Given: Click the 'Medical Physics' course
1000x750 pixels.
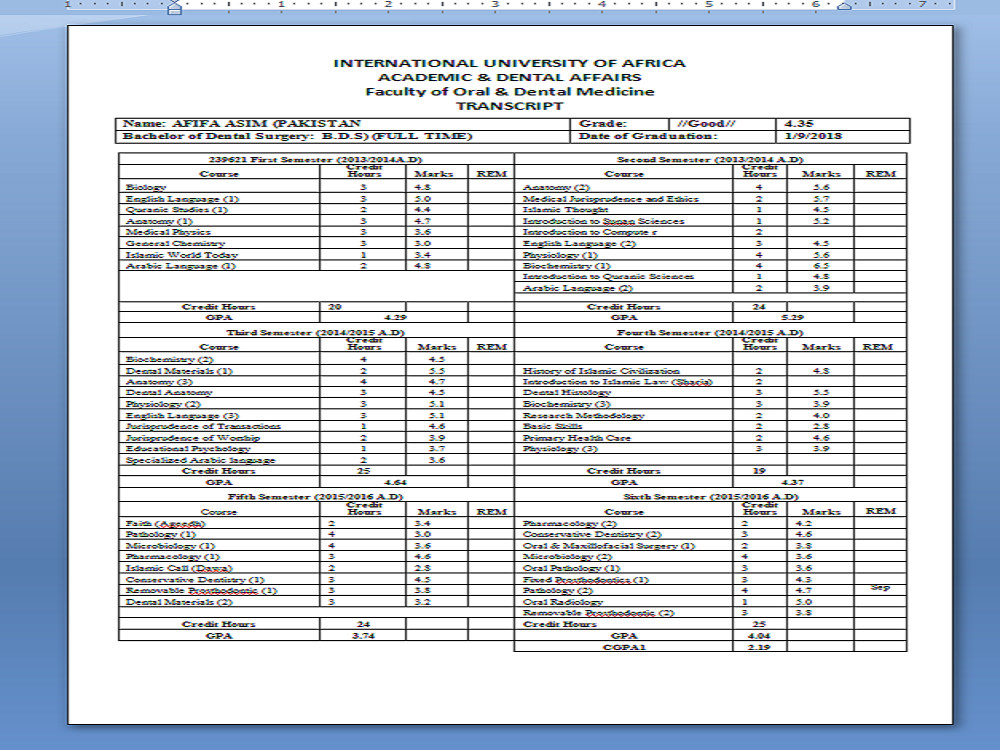Looking at the screenshot, I should click(x=168, y=232).
